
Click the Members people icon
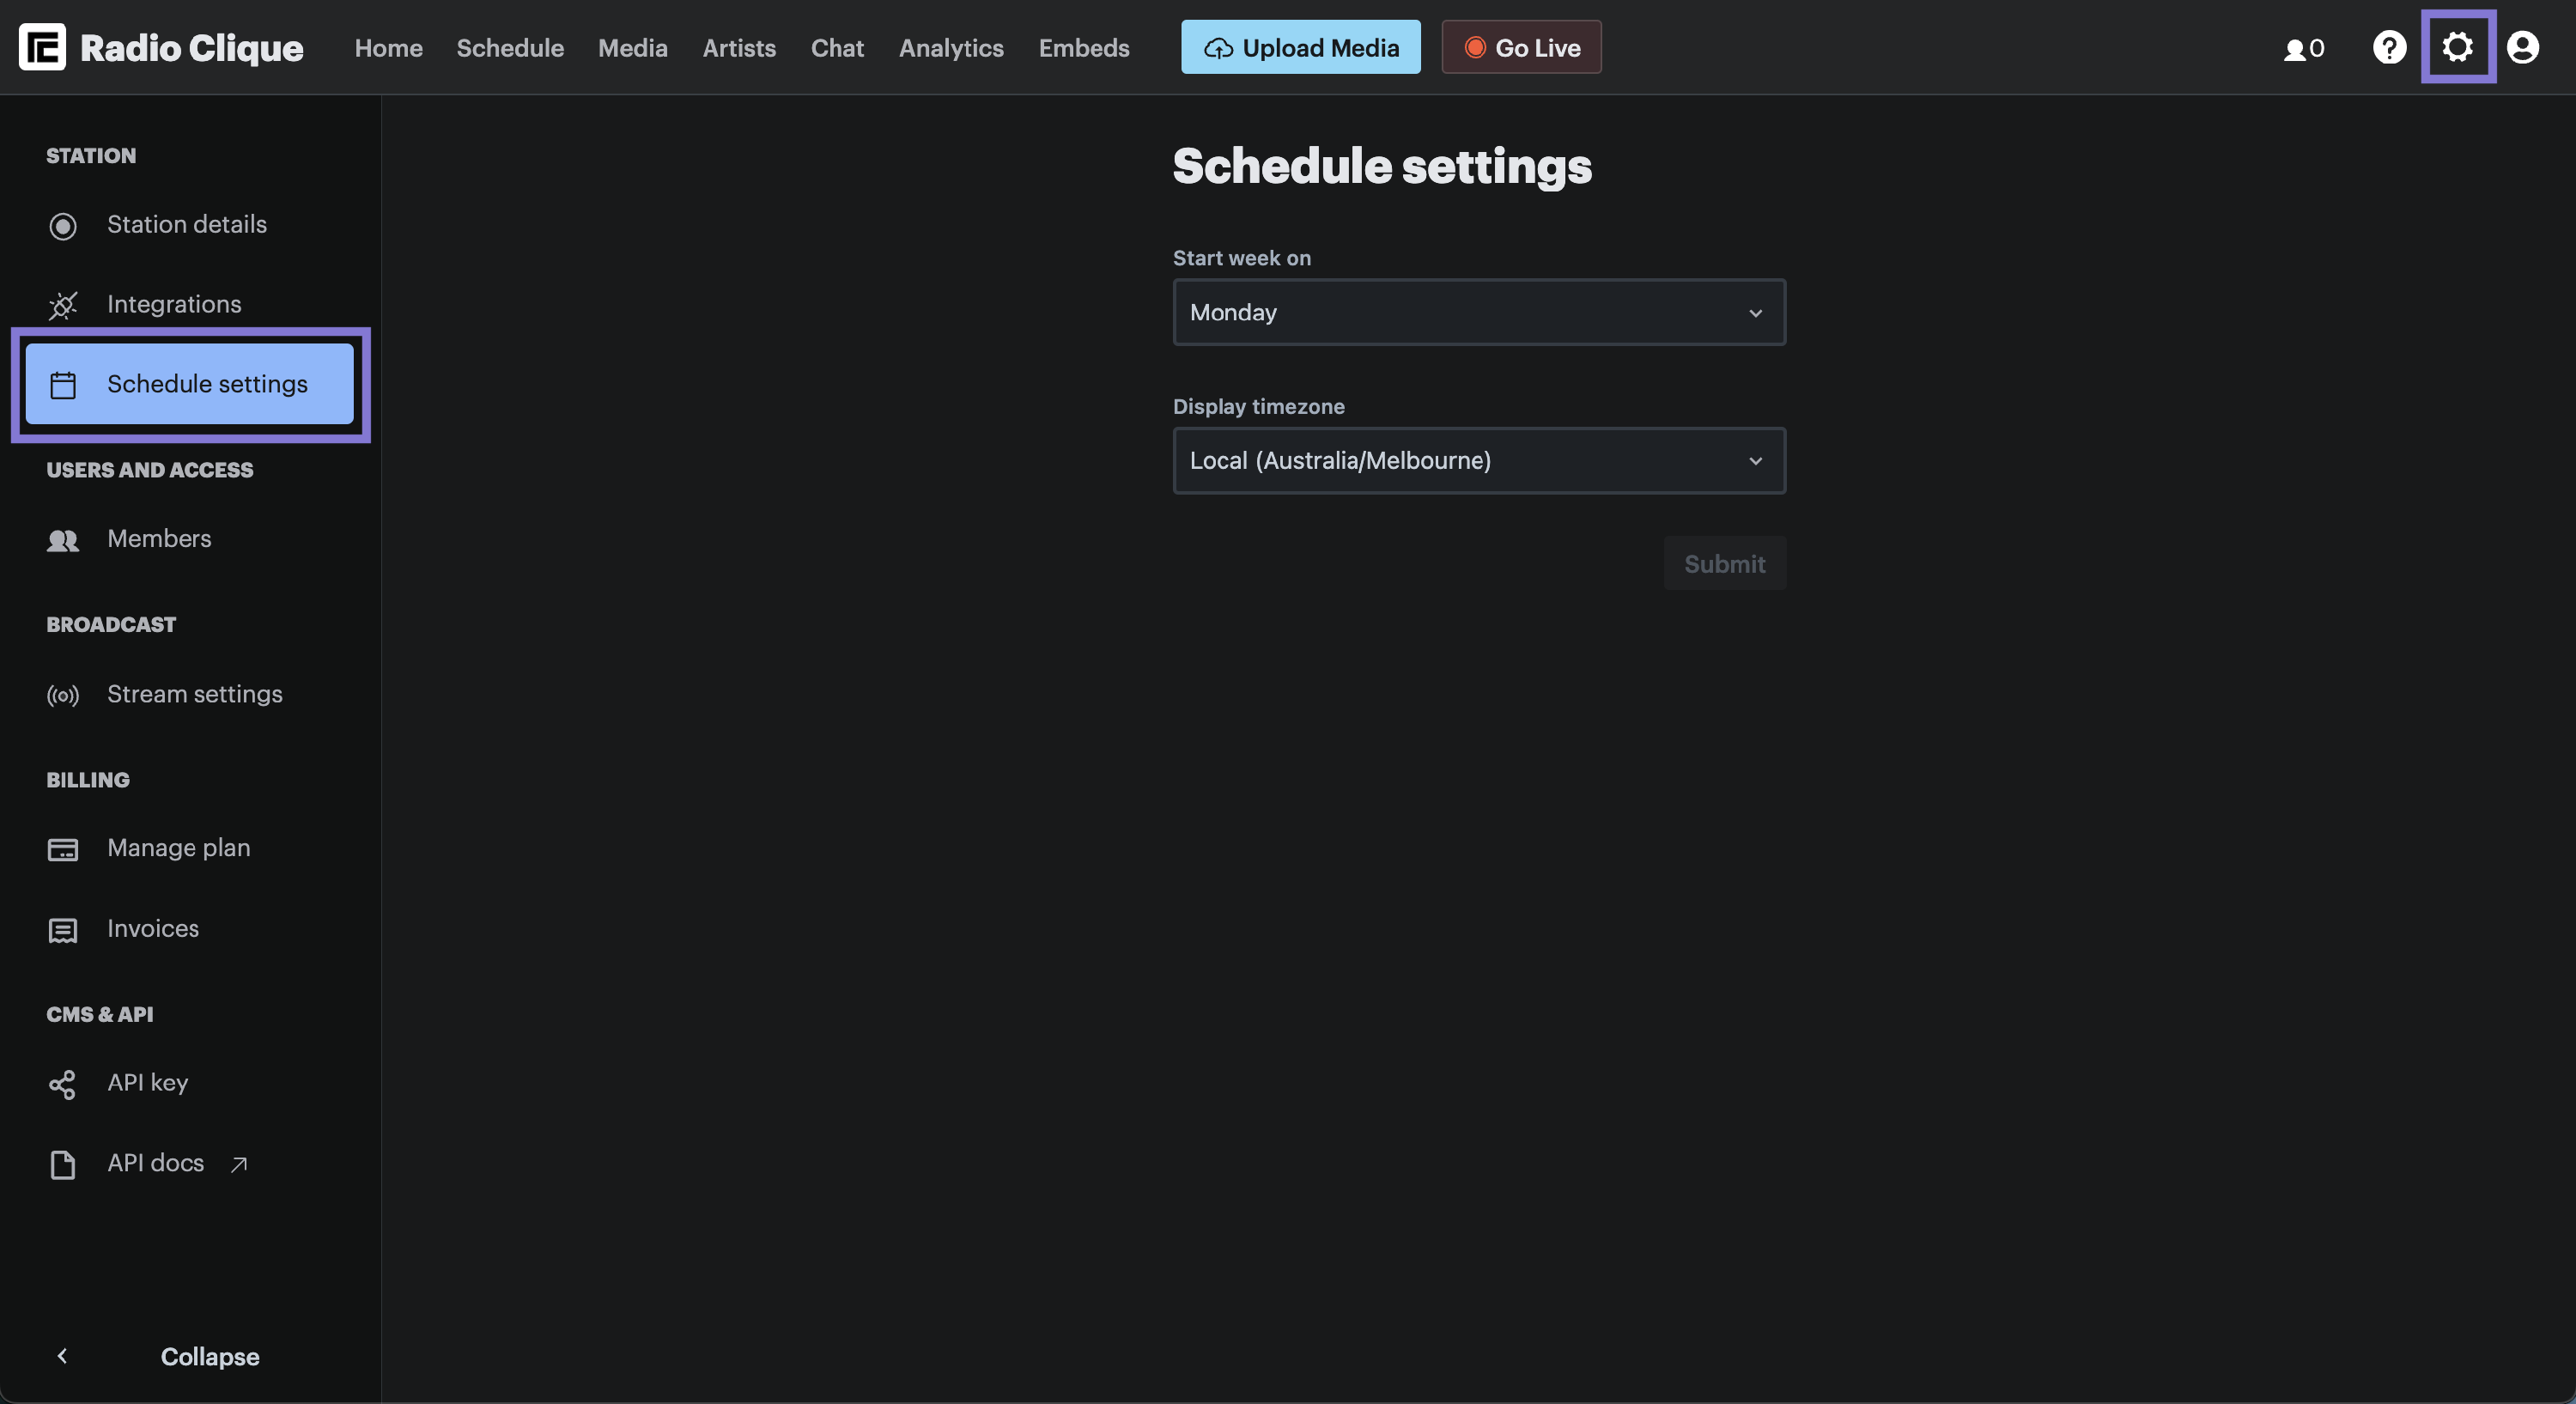(x=63, y=540)
